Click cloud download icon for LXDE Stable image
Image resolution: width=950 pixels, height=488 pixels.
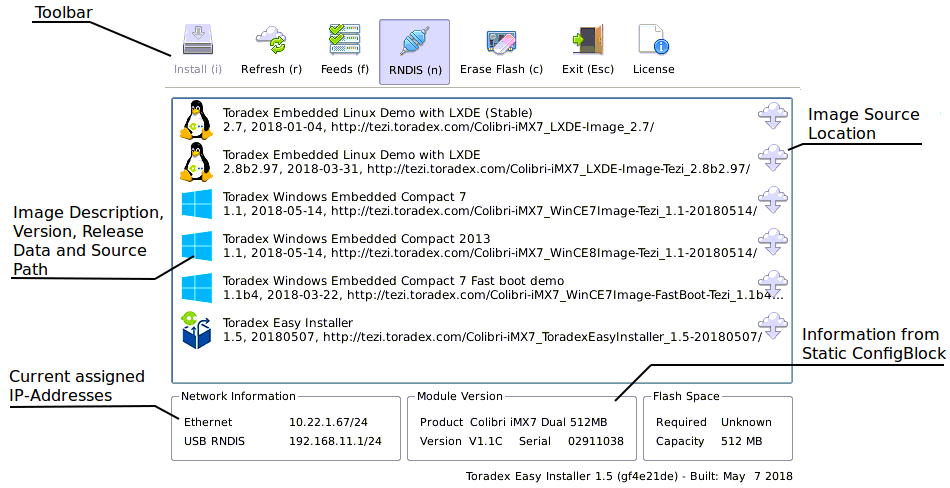[x=771, y=116]
